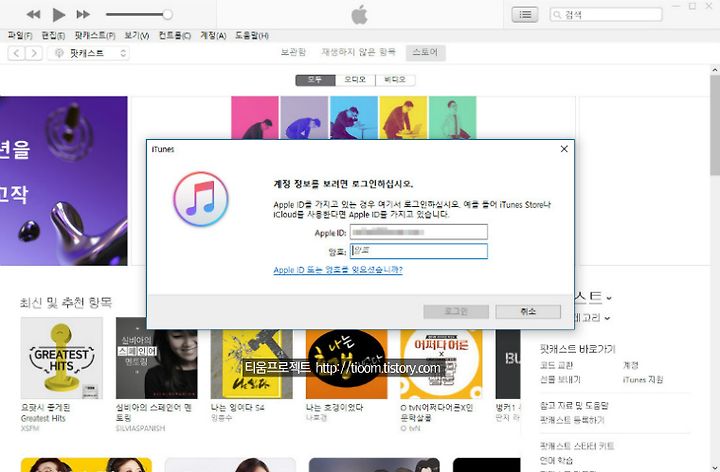Select the 모두 filter segment

tap(315, 80)
